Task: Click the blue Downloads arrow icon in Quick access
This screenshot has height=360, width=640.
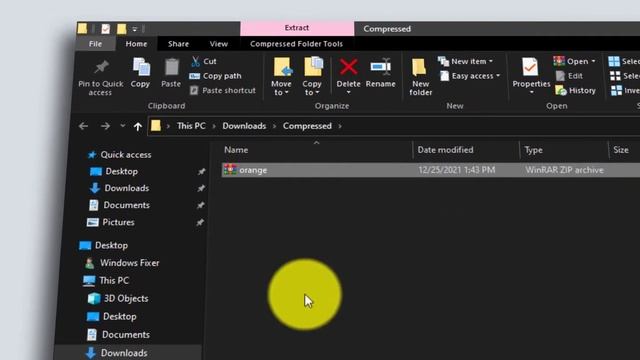Action: click(95, 188)
